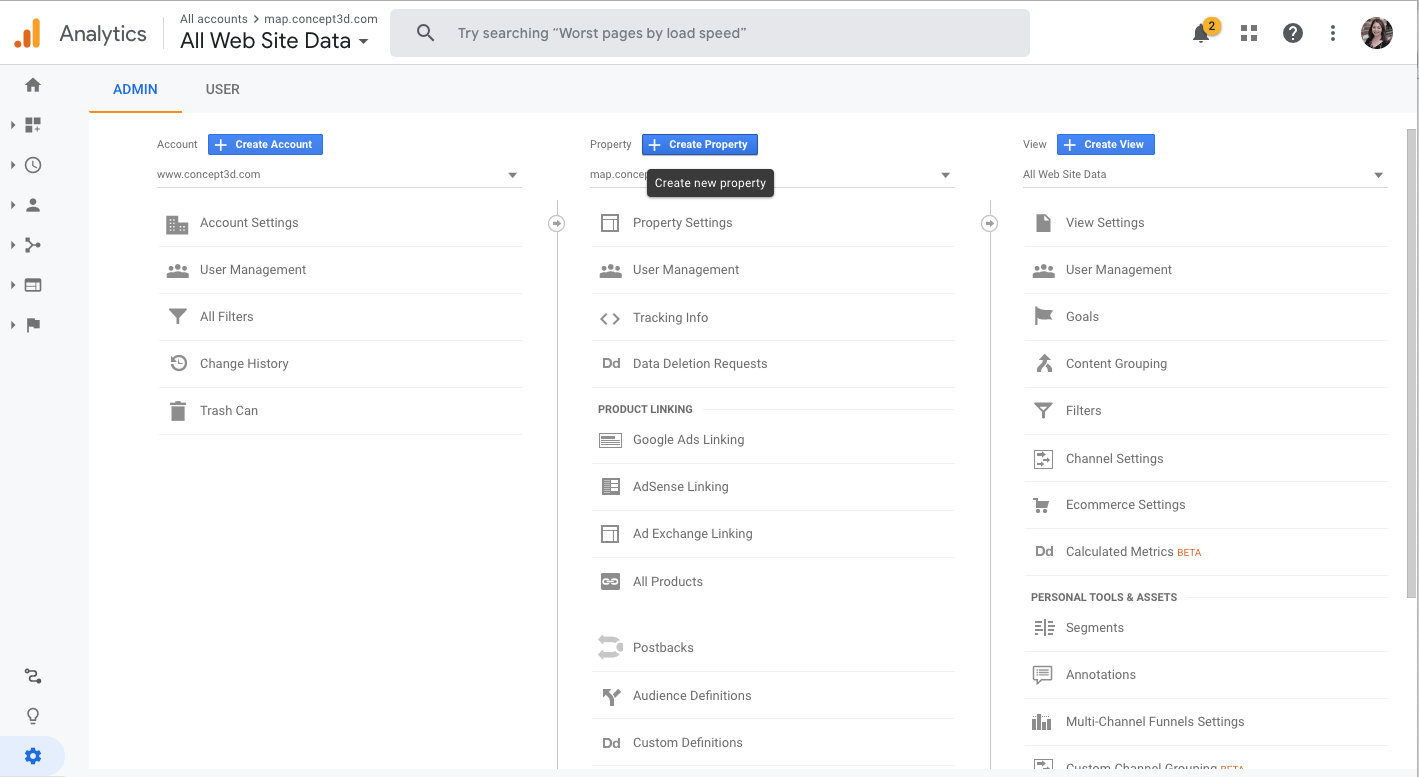Select the Admin gear icon
The image size is (1419, 777).
(x=33, y=756)
